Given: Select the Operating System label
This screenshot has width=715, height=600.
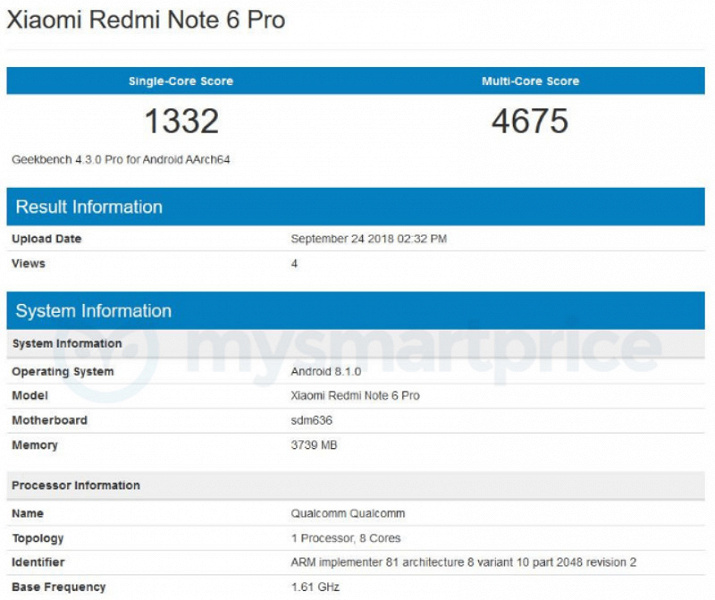Looking at the screenshot, I should [x=63, y=372].
